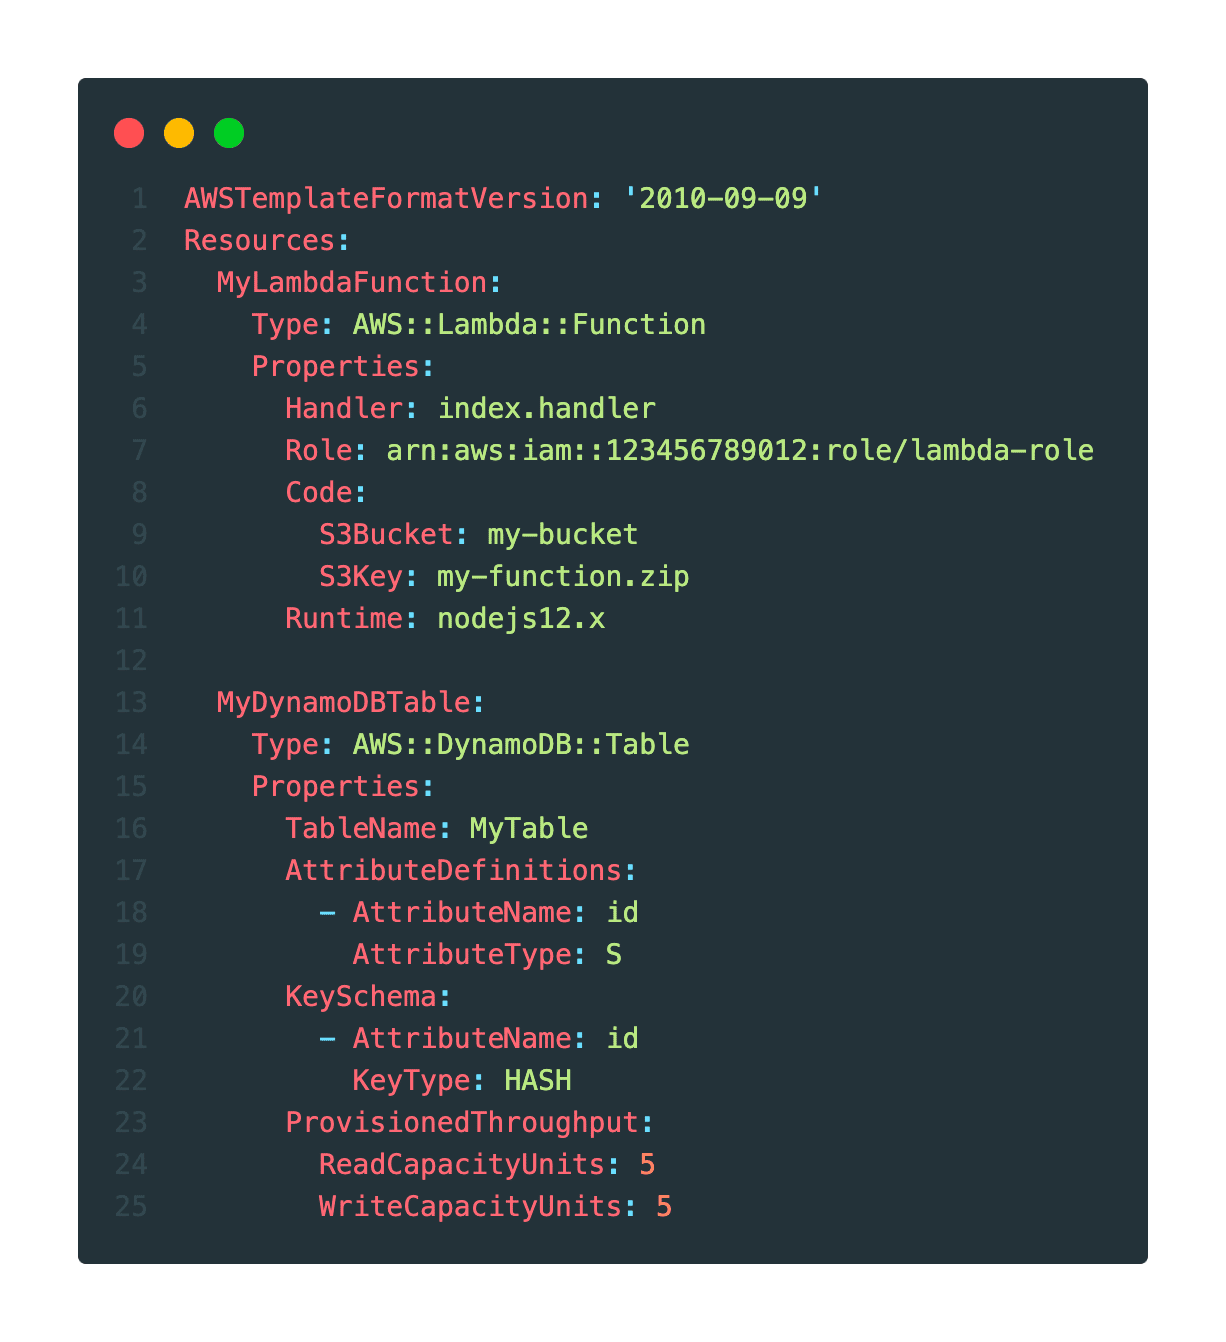Click the MyTable table name value
This screenshot has width=1226, height=1342.
(529, 828)
